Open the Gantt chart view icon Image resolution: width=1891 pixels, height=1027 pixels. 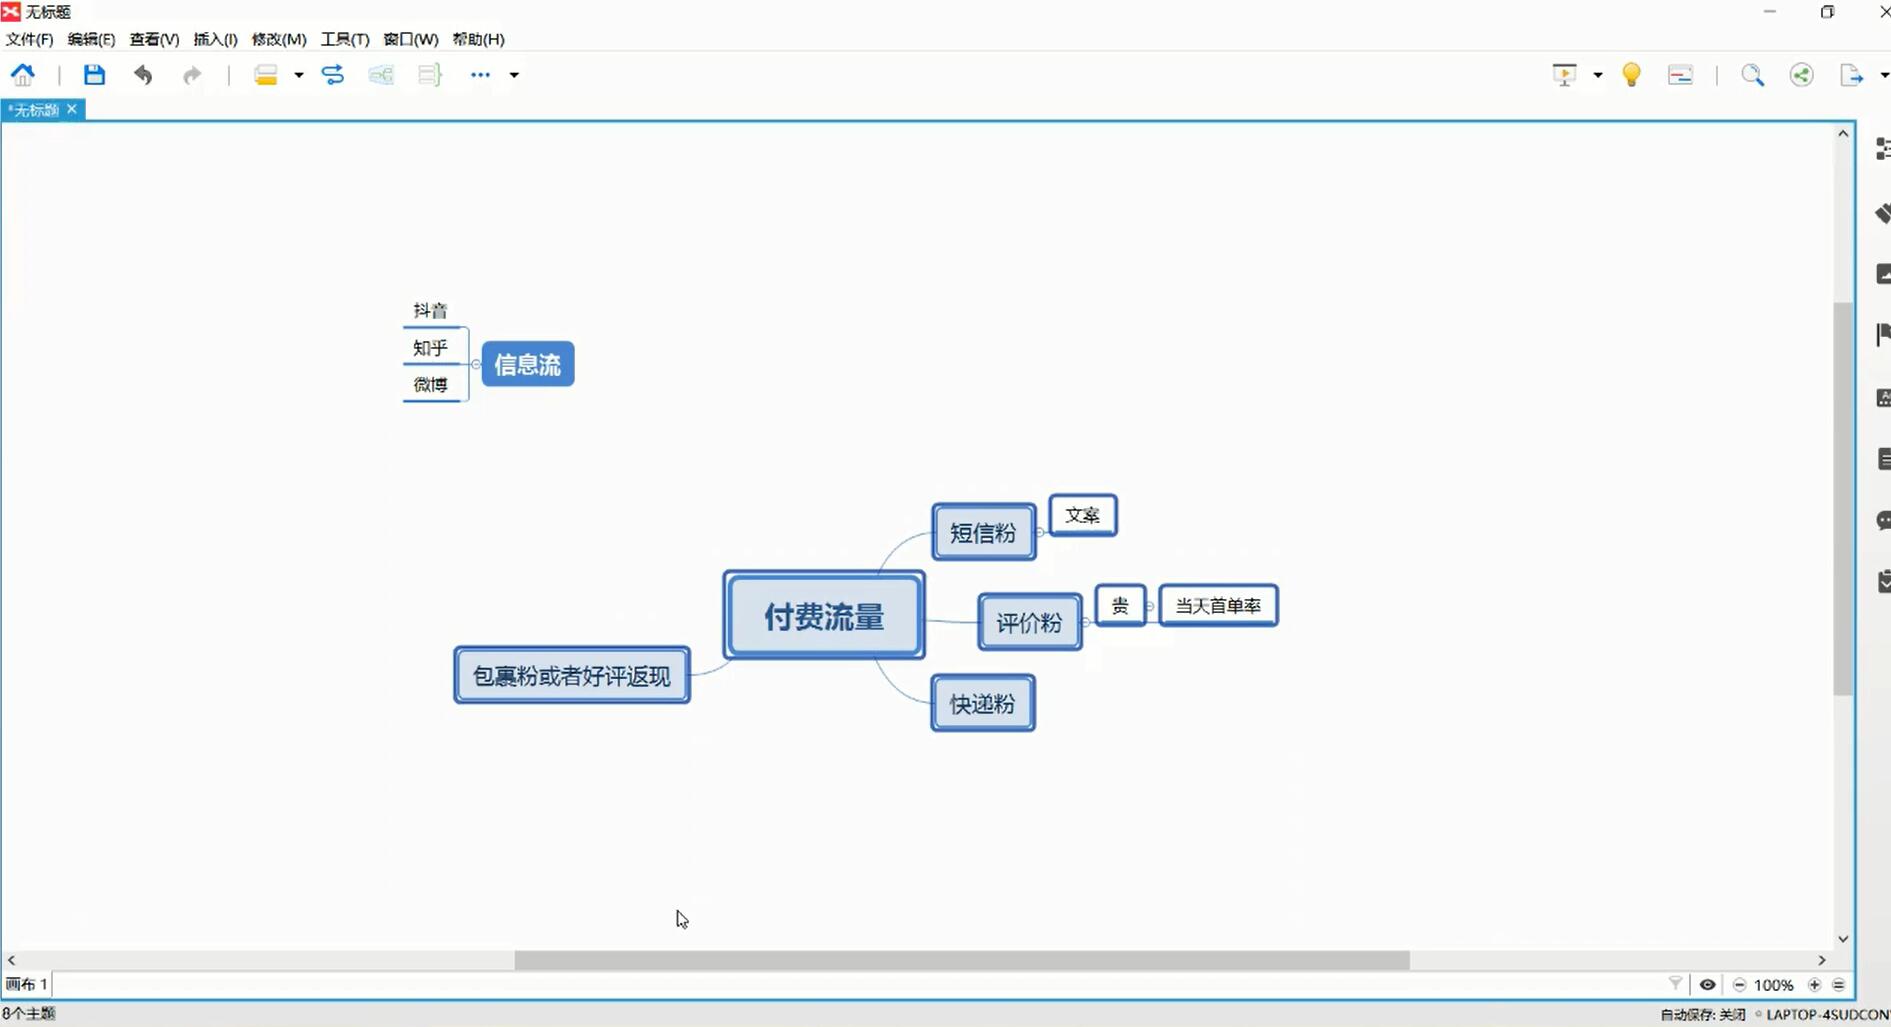point(1680,75)
